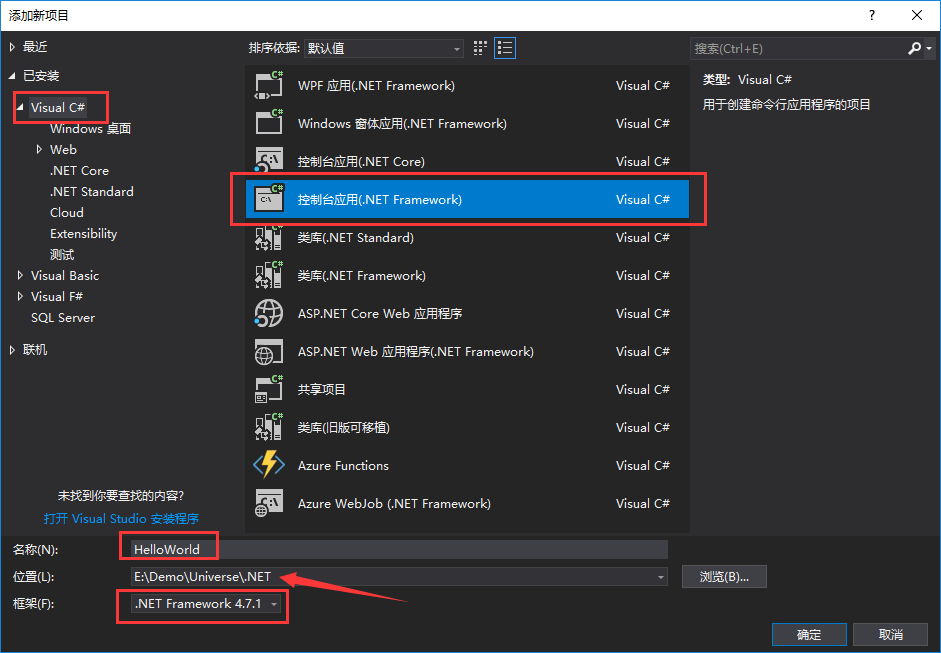
Task: Select the Console App (.NET Framework) icon
Action: (269, 199)
